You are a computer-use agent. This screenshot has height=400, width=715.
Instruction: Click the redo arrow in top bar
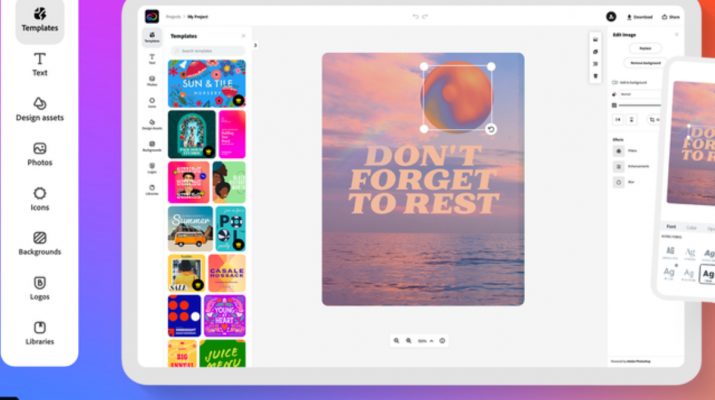pos(425,16)
